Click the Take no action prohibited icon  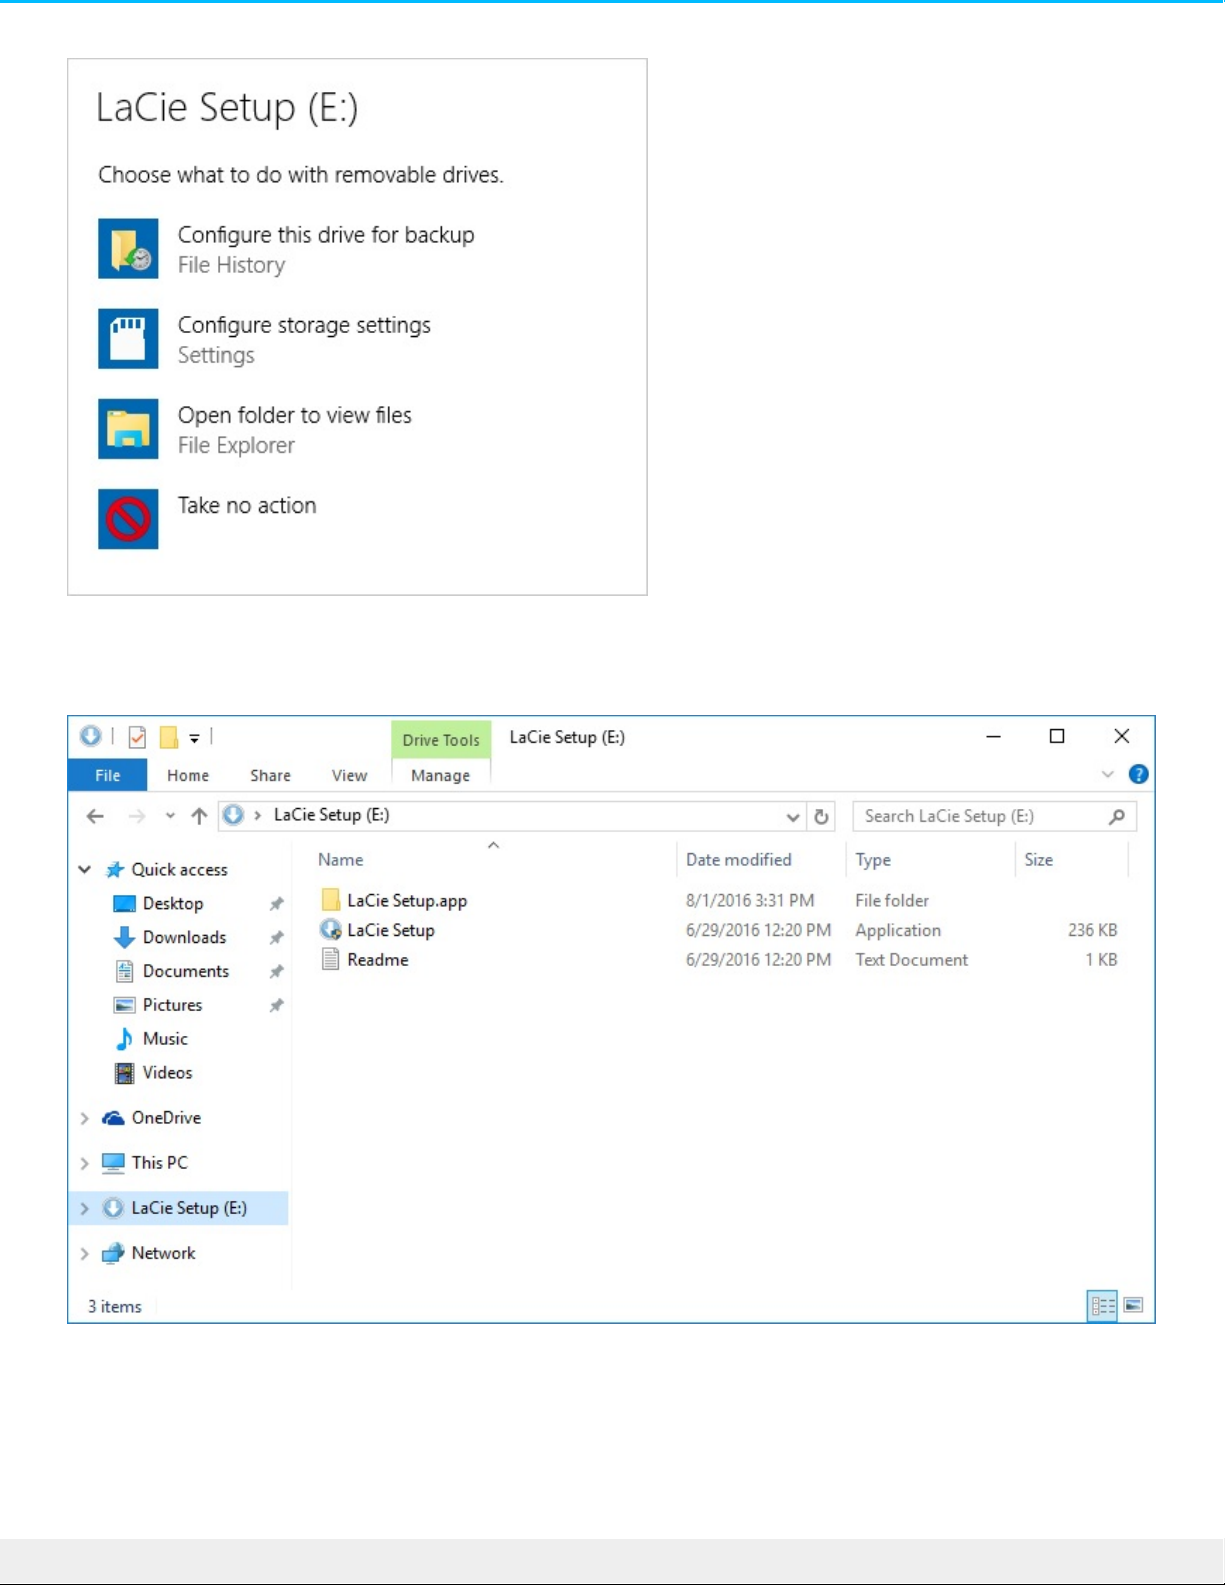[128, 518]
